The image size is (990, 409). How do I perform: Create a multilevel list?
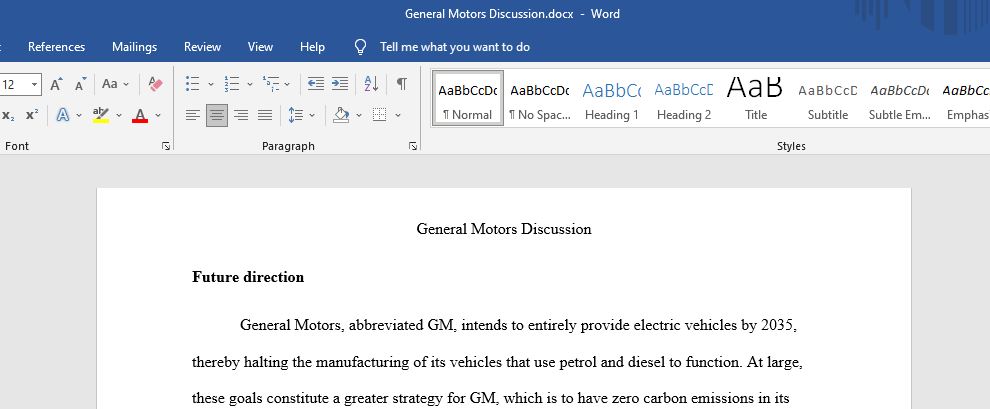pyautogui.click(x=271, y=84)
